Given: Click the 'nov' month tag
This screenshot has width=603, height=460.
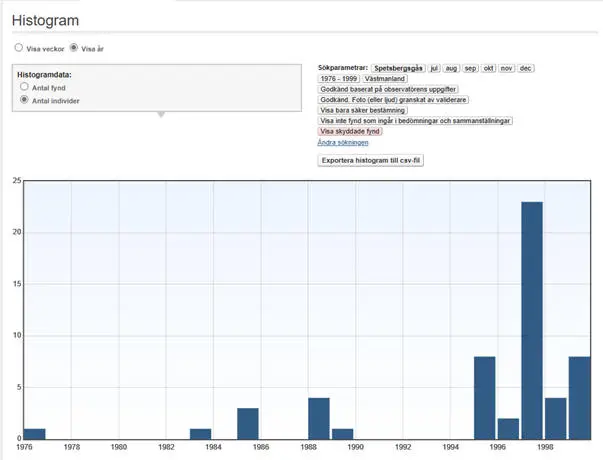Looking at the screenshot, I should tap(507, 68).
